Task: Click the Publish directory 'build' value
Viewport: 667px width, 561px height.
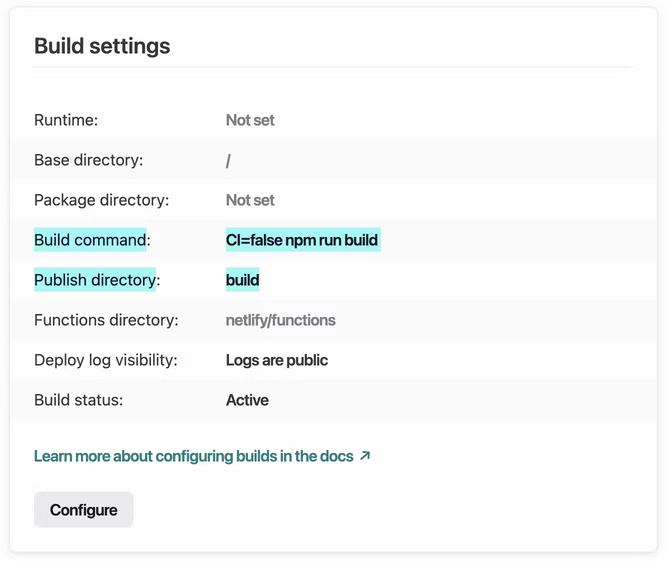Action: point(243,280)
